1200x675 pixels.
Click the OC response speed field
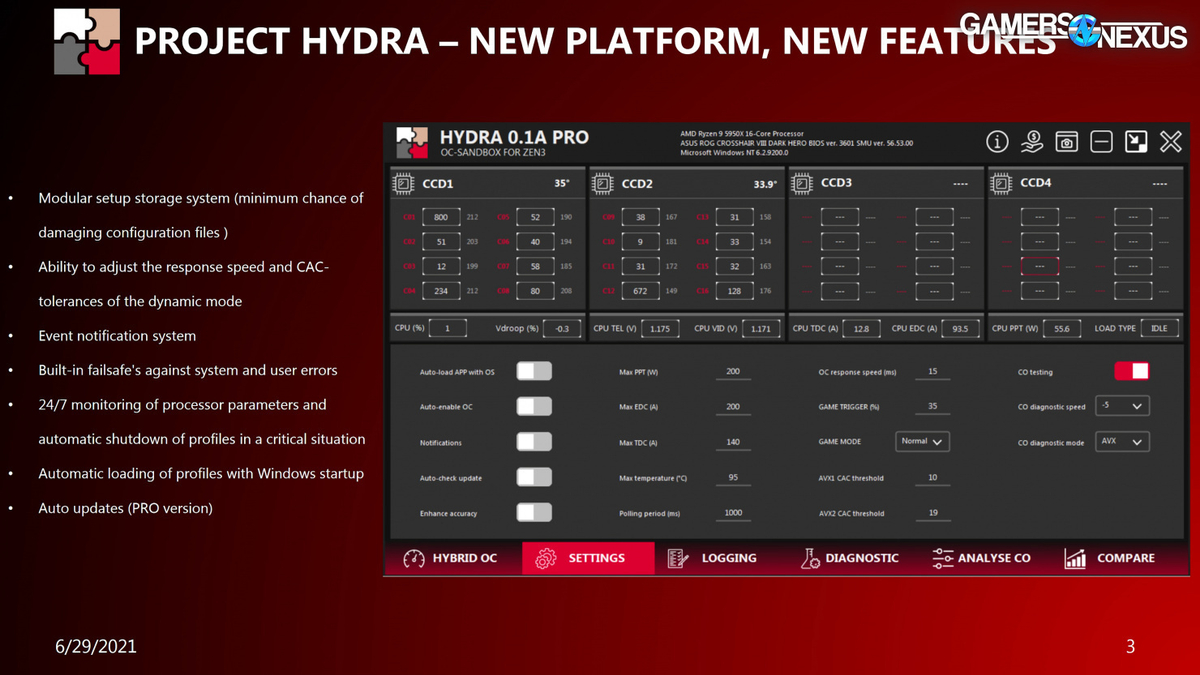point(933,372)
